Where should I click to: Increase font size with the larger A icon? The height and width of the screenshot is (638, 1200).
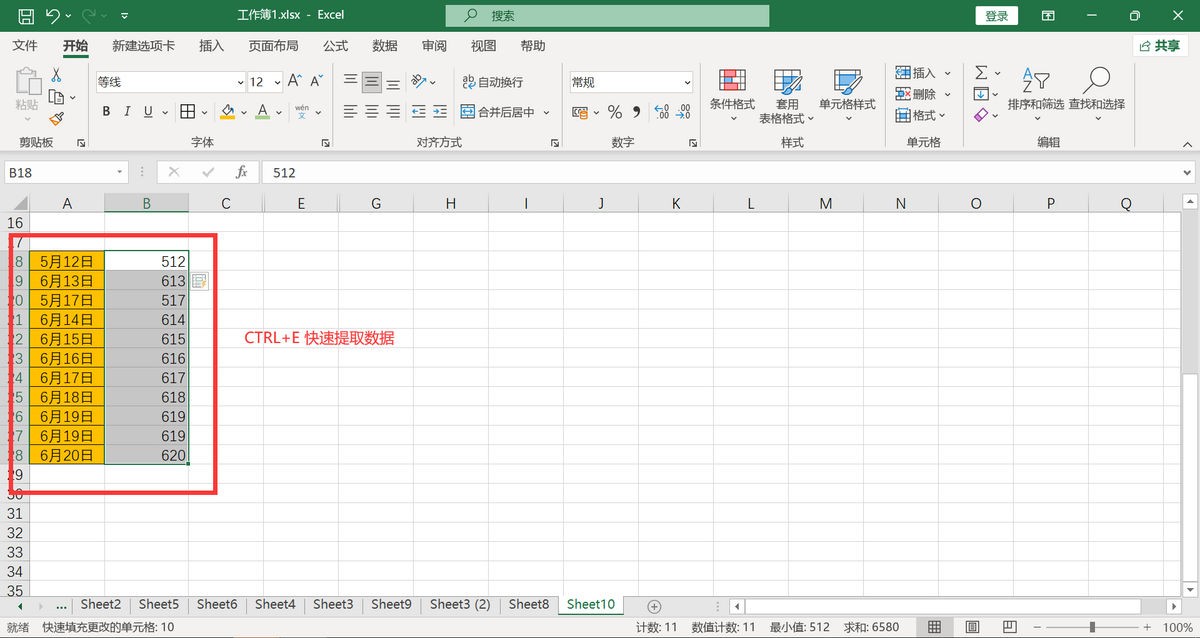[295, 82]
